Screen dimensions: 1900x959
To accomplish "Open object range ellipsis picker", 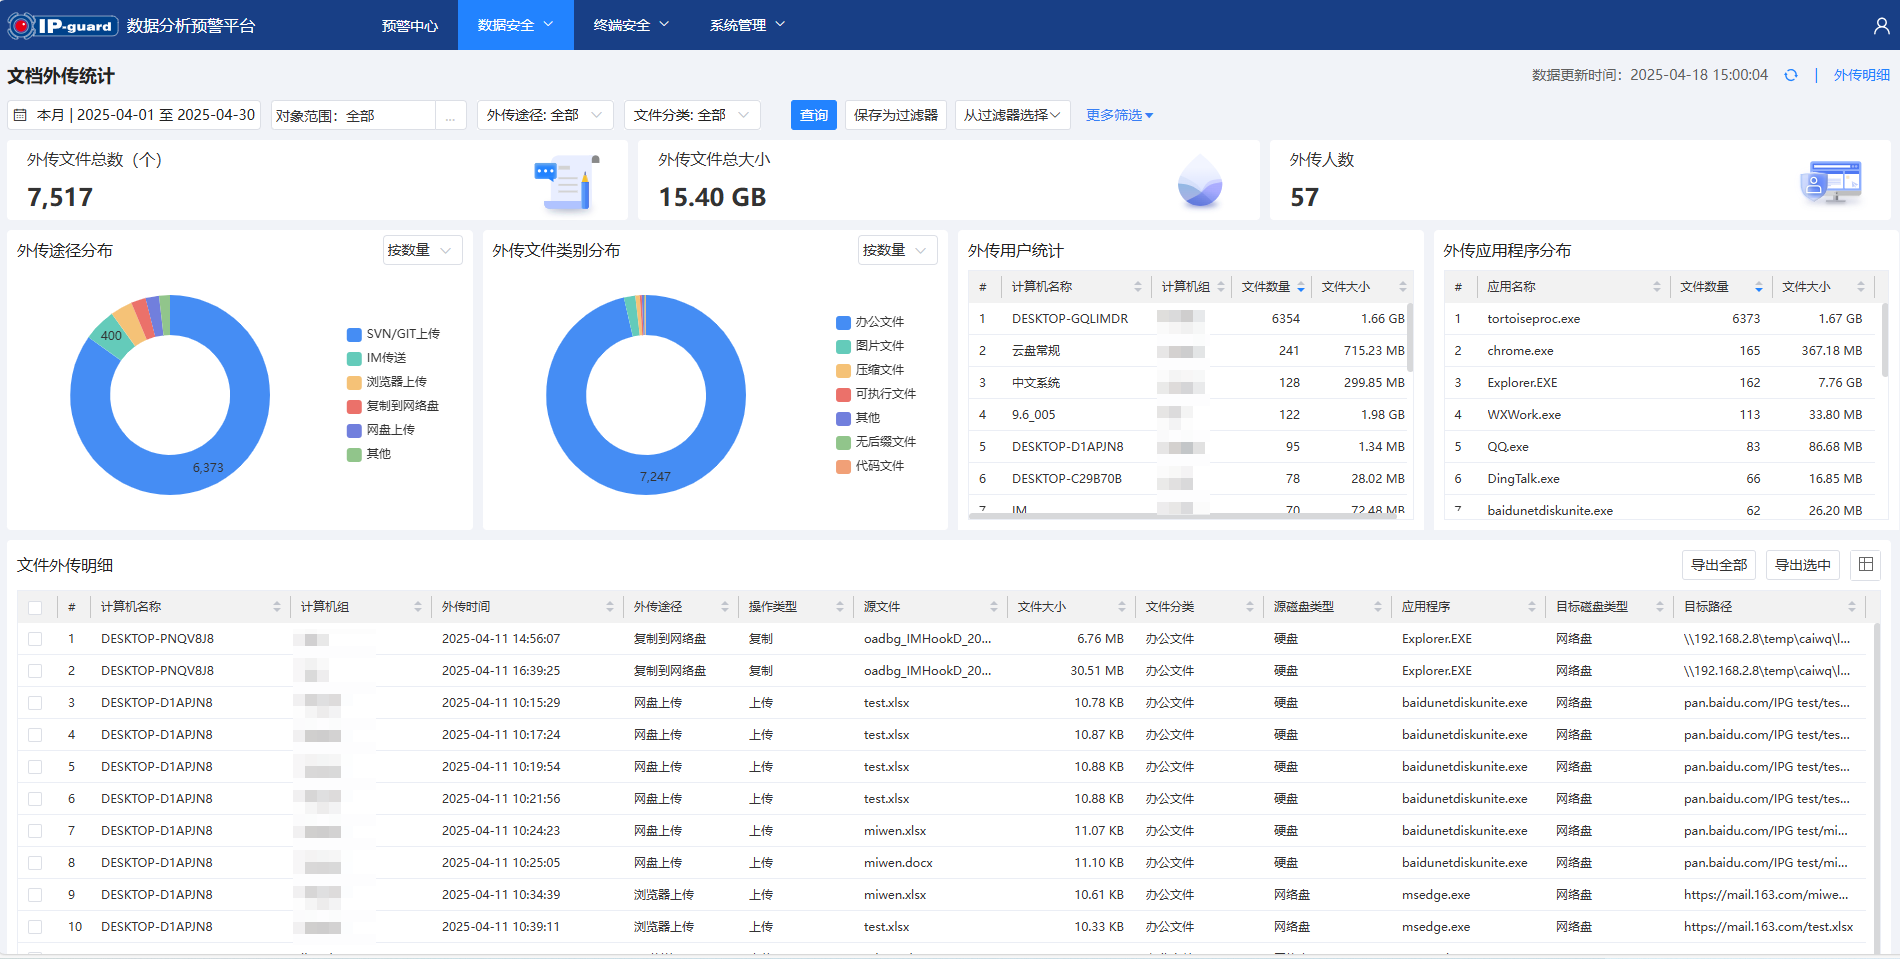I will (x=450, y=116).
